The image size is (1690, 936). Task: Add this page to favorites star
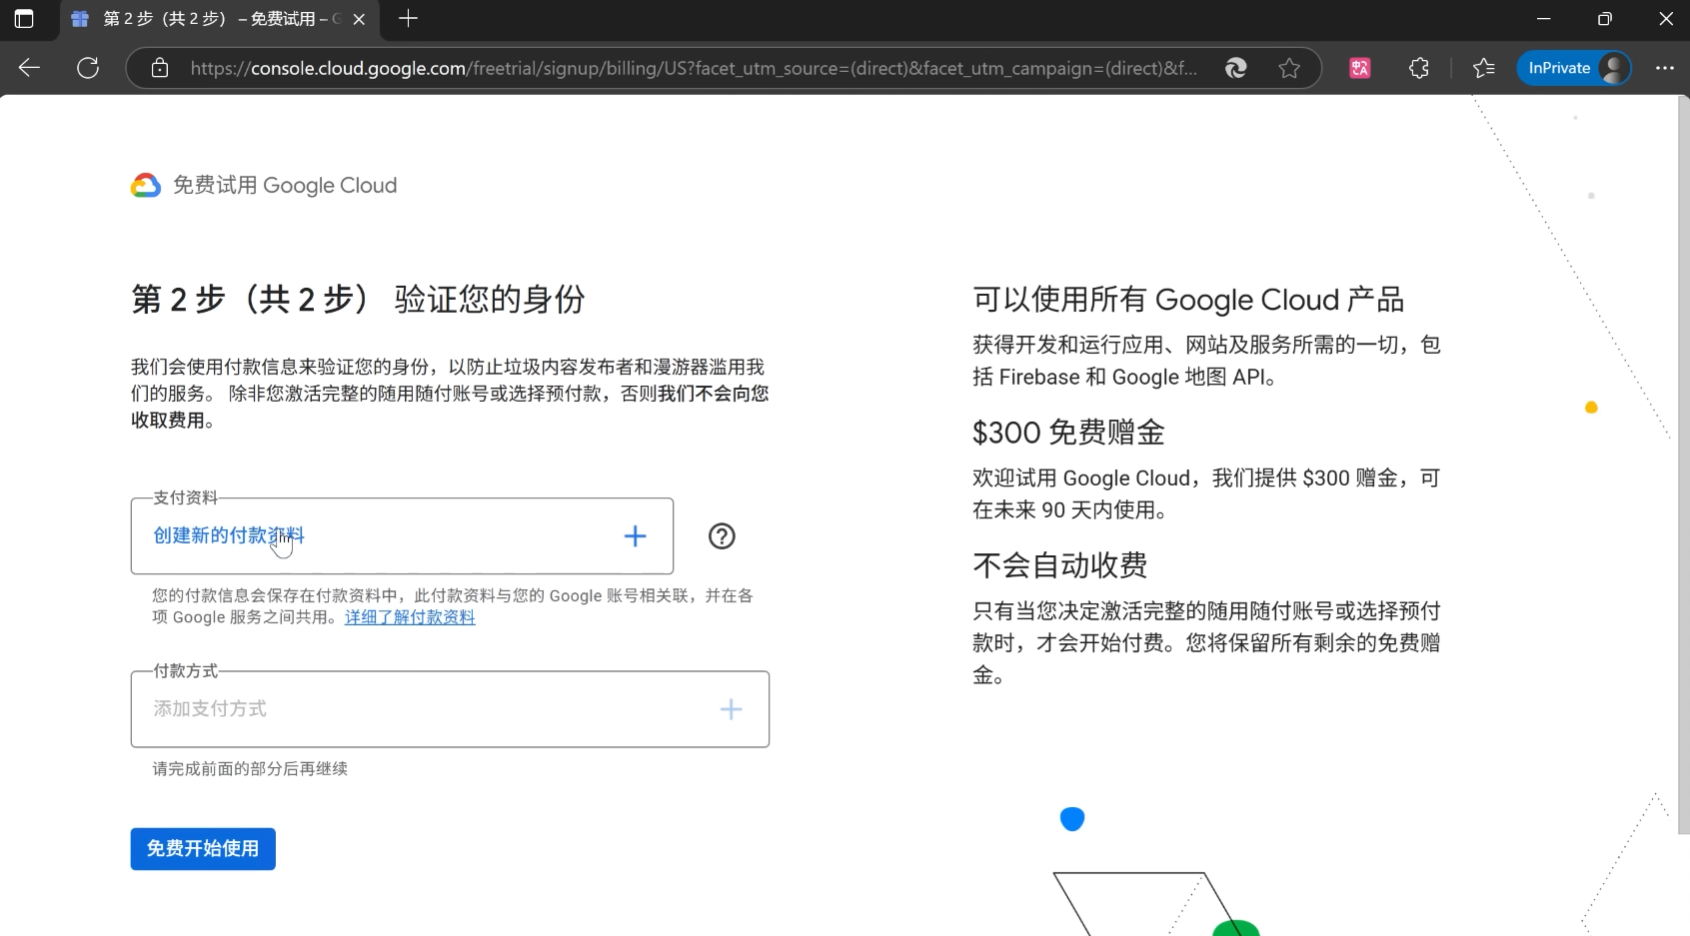1289,68
